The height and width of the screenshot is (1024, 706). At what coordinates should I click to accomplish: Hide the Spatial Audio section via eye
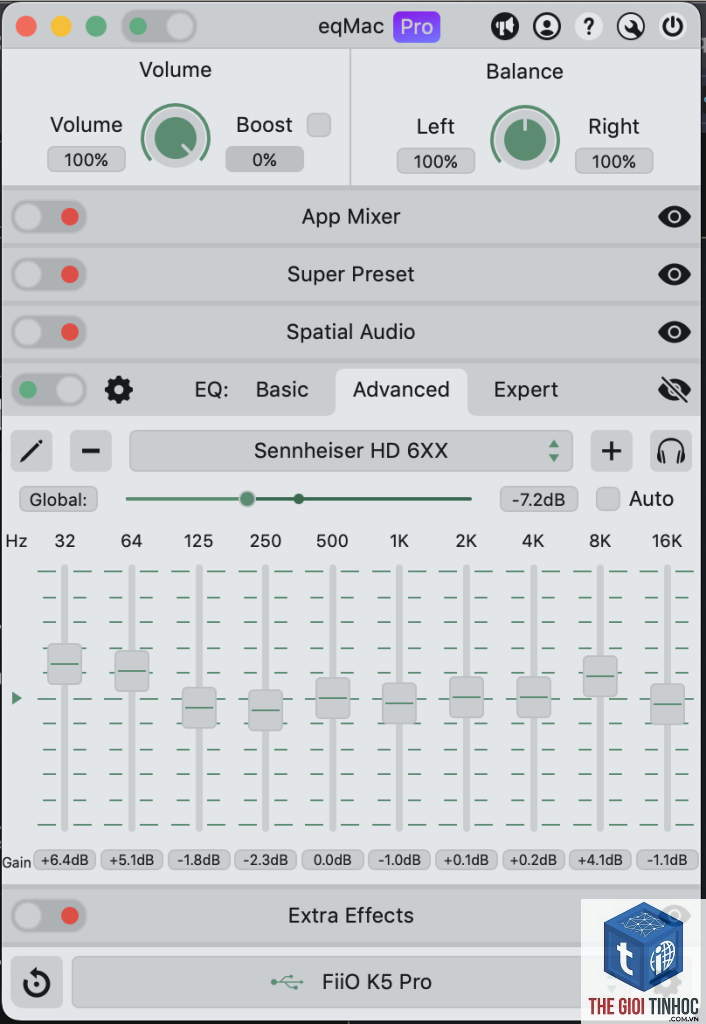[674, 332]
